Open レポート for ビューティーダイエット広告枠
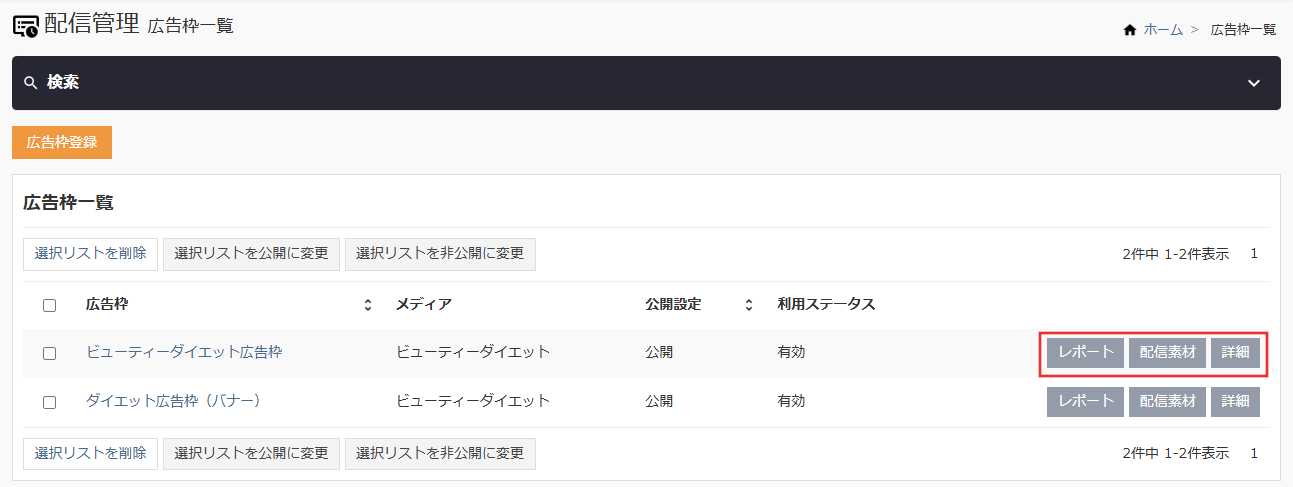Viewport: 1293px width, 487px height. [1085, 353]
